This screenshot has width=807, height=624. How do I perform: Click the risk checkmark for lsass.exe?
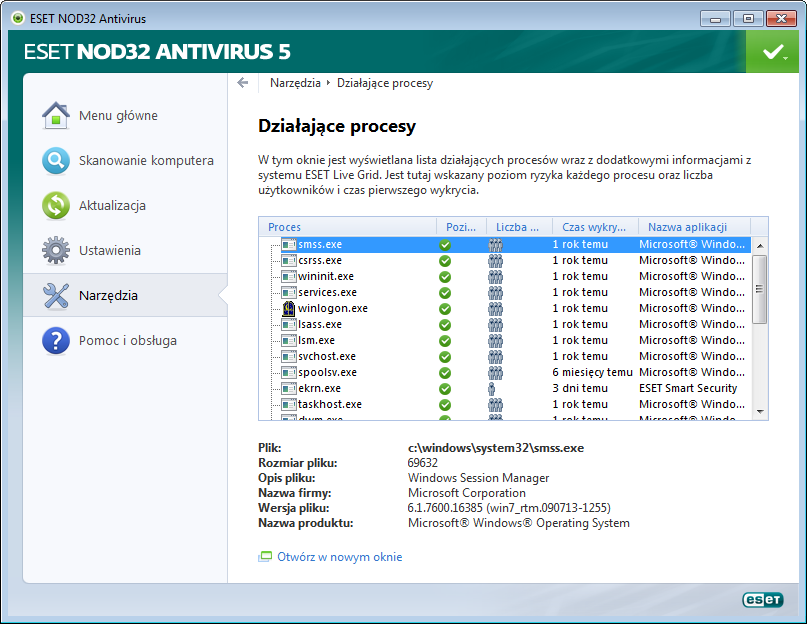click(445, 325)
